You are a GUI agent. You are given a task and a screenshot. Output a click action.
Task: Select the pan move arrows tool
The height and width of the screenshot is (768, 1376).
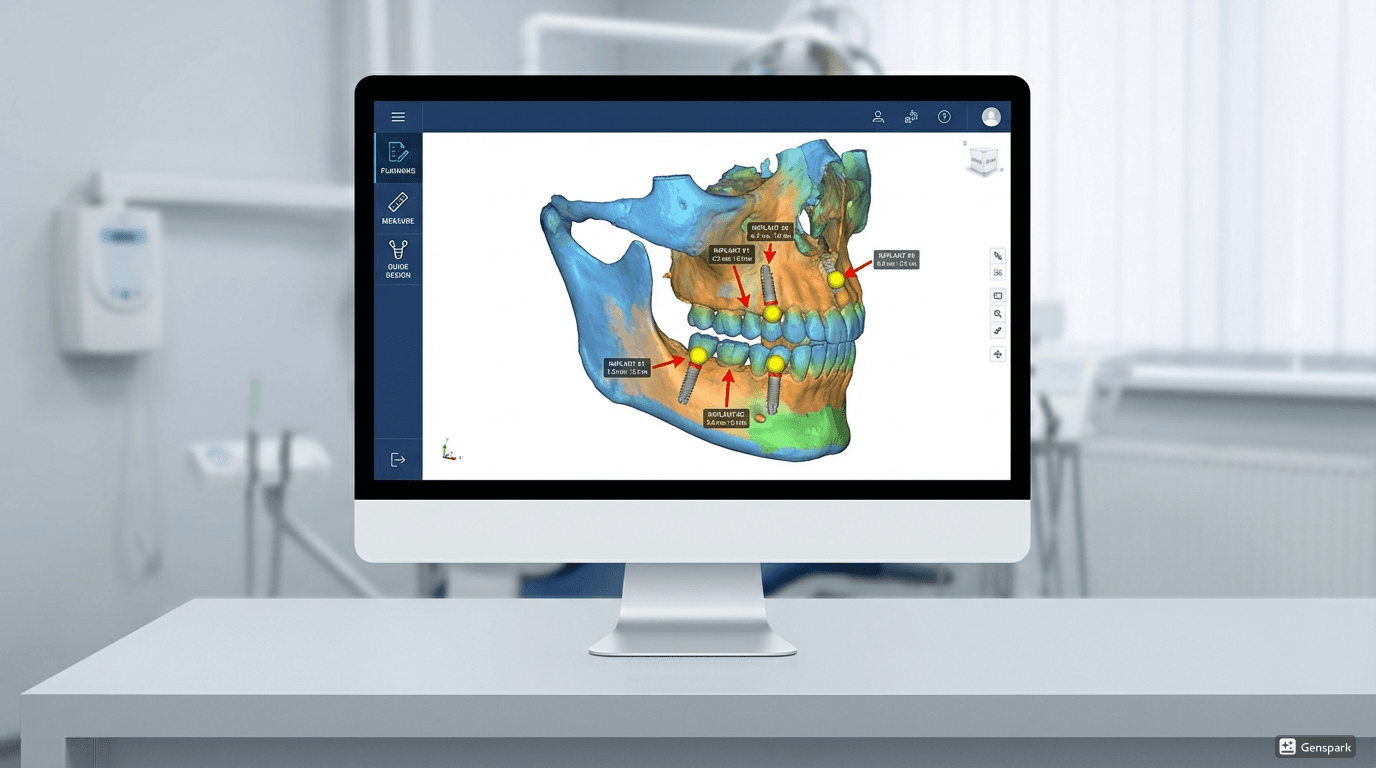pos(998,354)
